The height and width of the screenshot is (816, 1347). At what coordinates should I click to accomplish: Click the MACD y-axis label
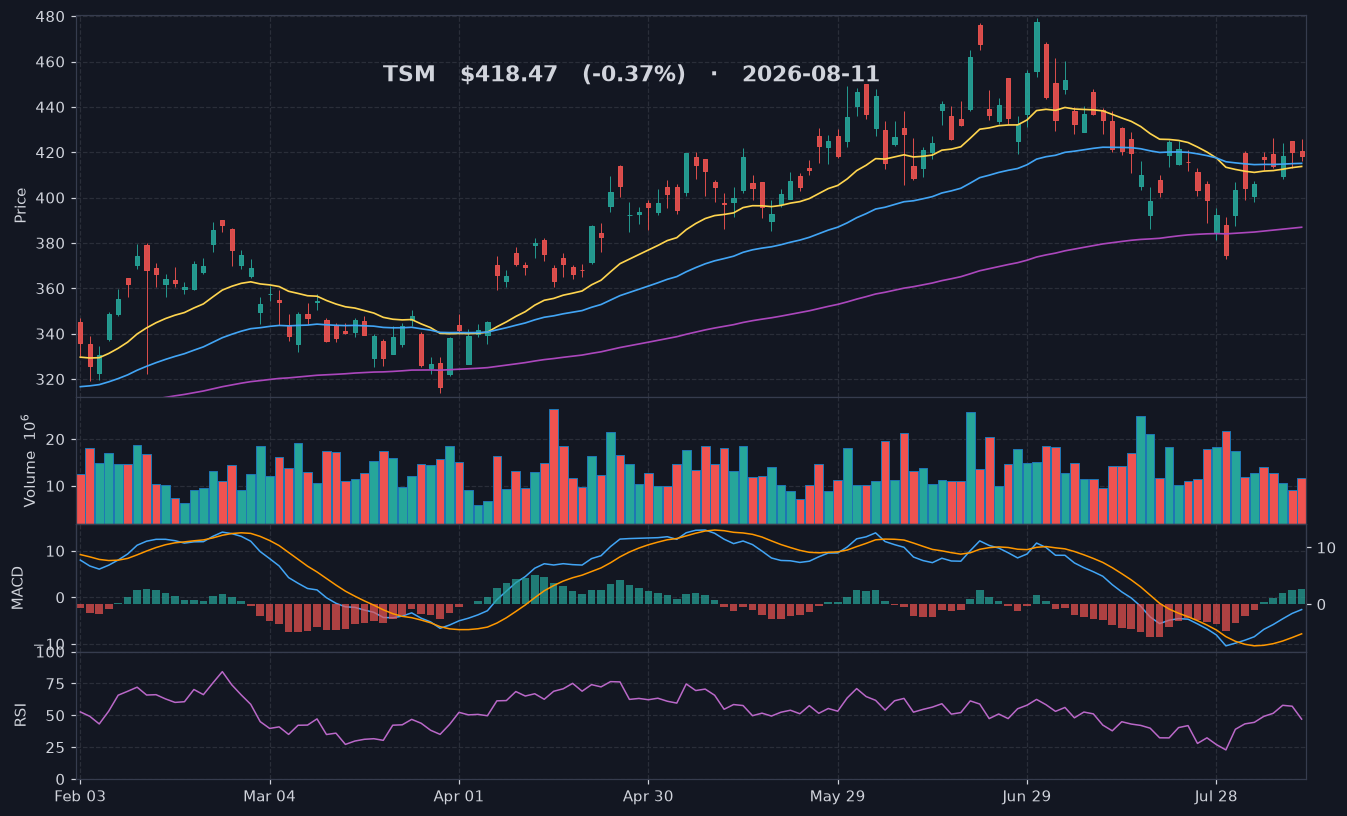tap(17, 588)
